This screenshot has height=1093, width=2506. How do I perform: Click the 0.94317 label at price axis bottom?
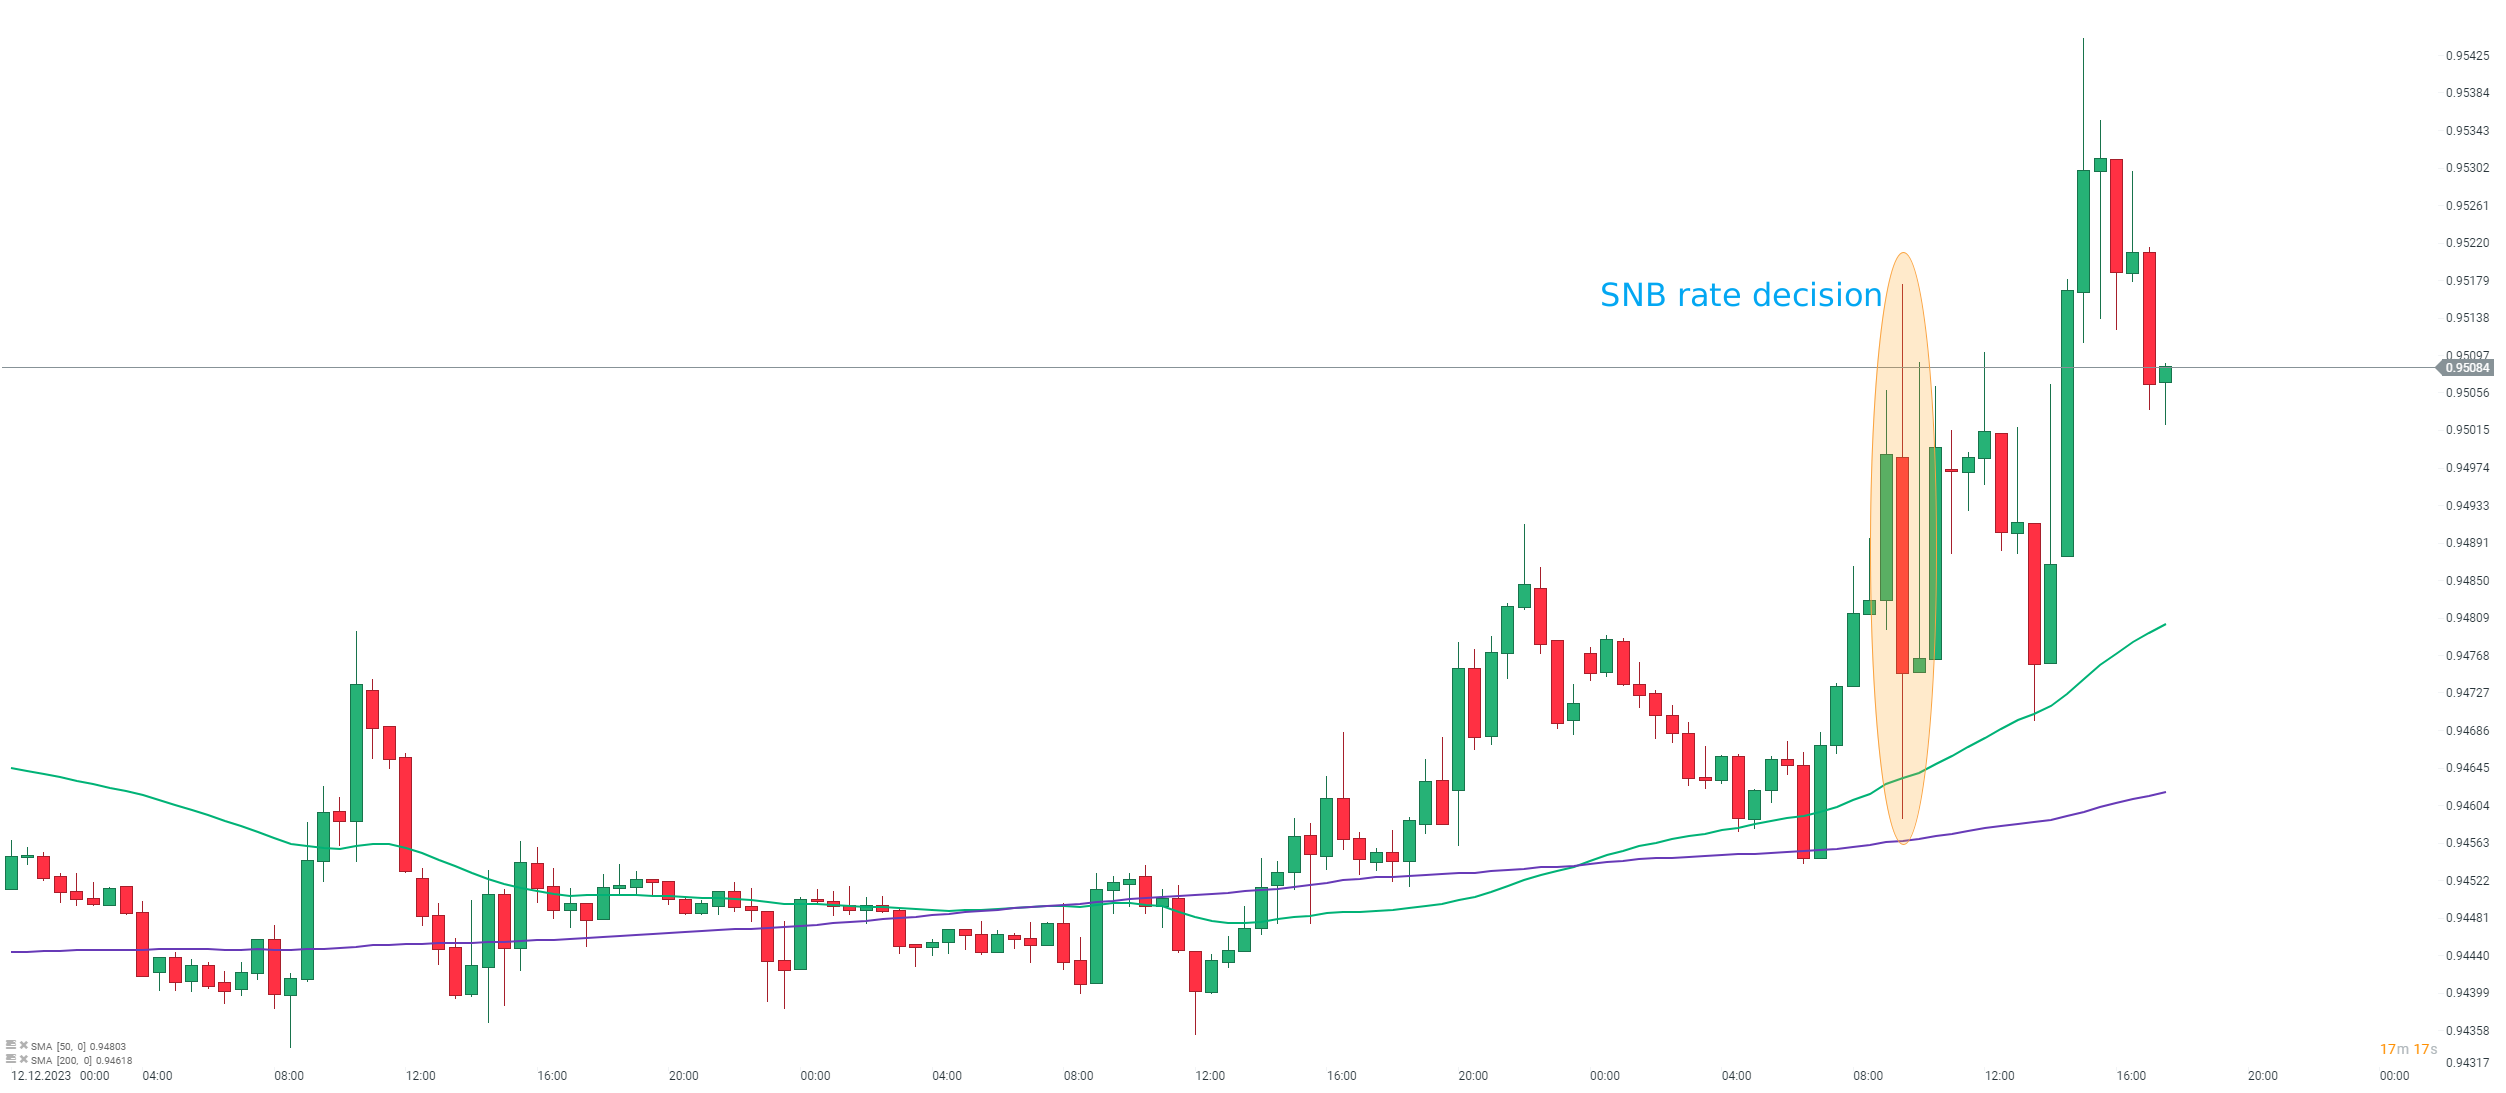tap(2467, 1063)
